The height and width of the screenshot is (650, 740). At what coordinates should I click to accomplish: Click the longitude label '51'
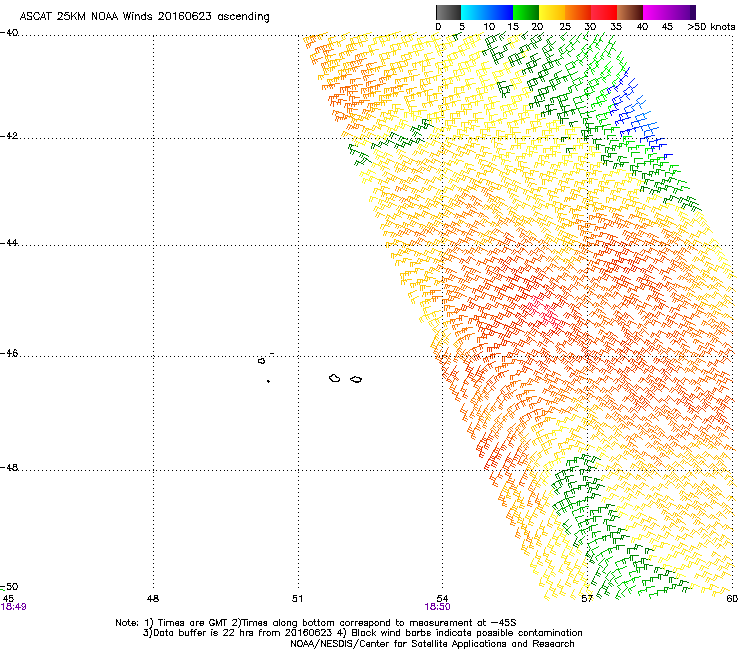297,599
